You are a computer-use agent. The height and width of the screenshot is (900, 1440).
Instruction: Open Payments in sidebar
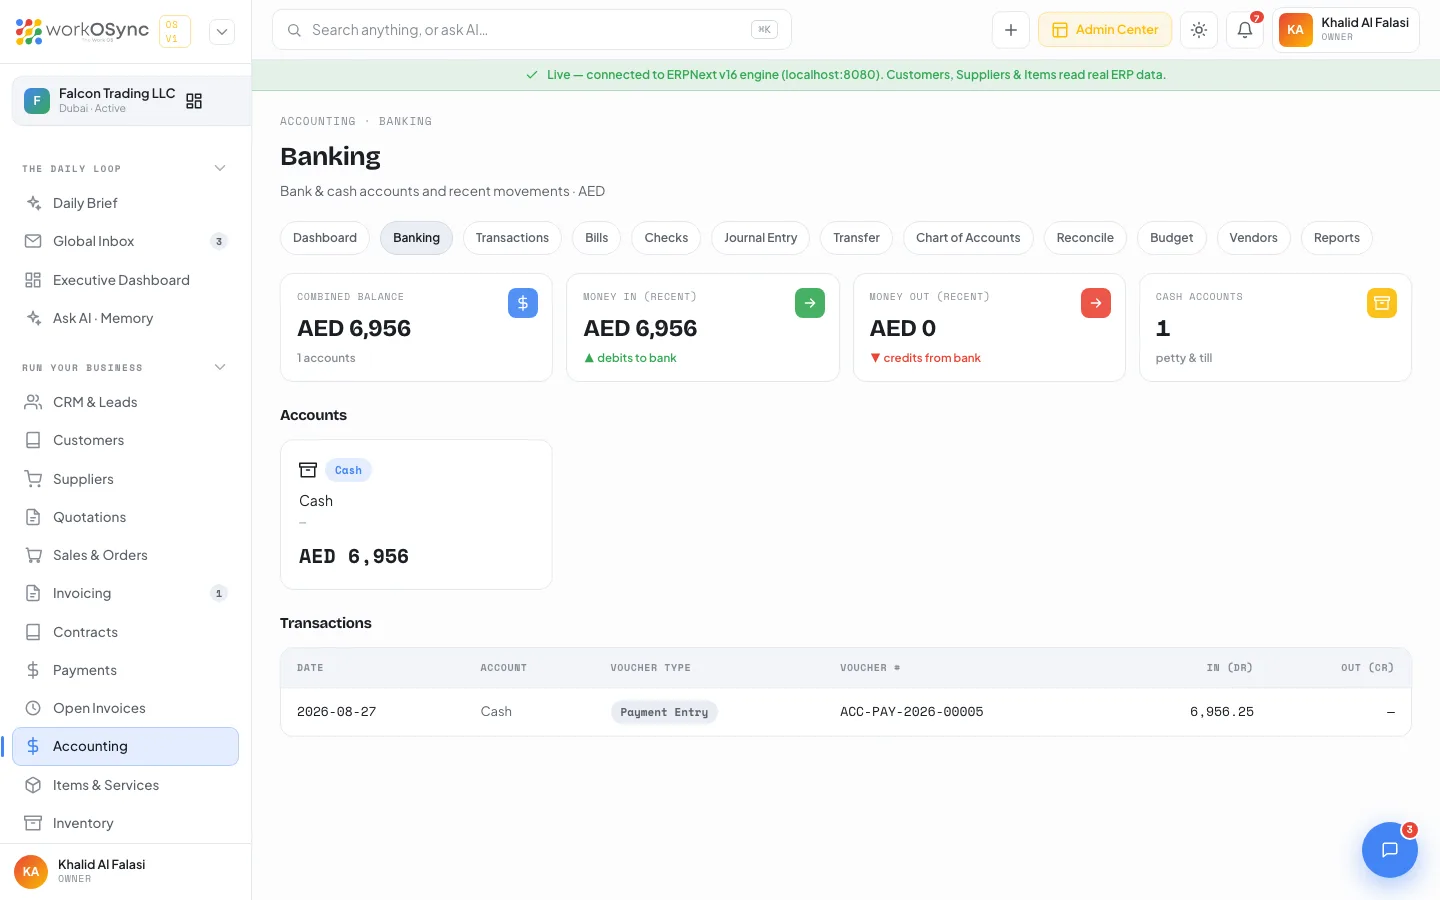pos(126,670)
